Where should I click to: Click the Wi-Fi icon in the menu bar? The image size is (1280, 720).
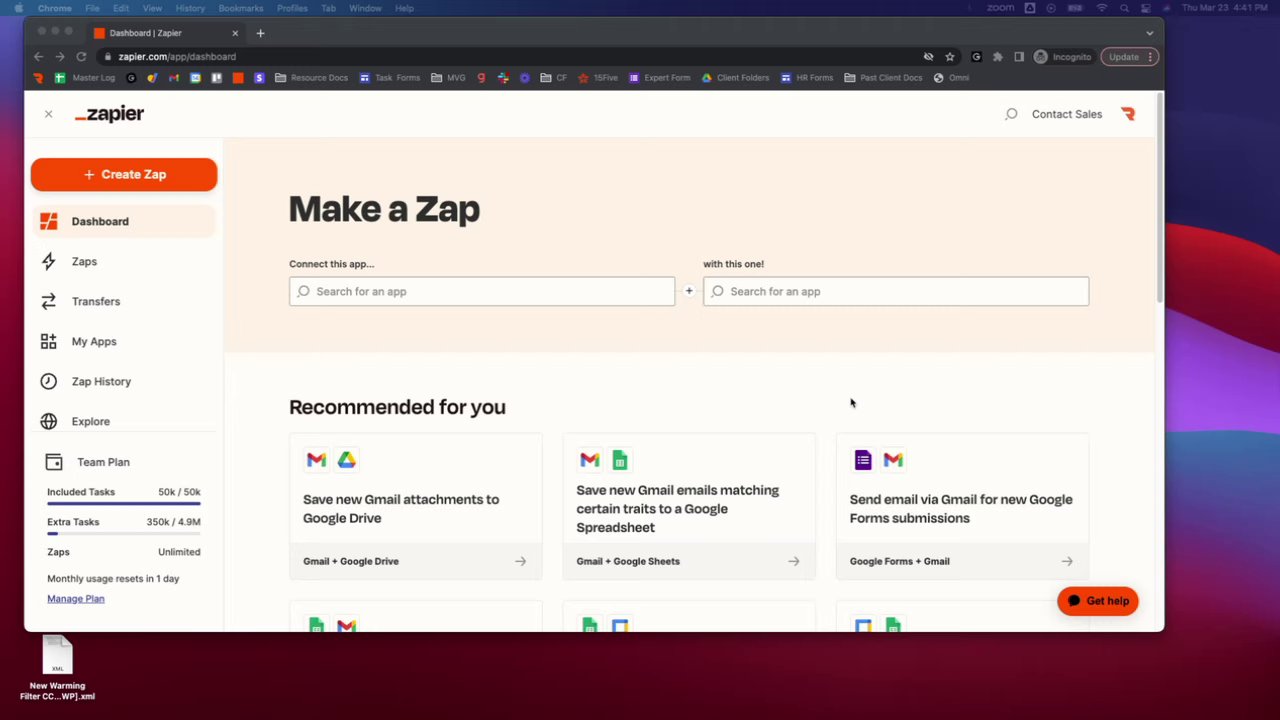pyautogui.click(x=1102, y=8)
